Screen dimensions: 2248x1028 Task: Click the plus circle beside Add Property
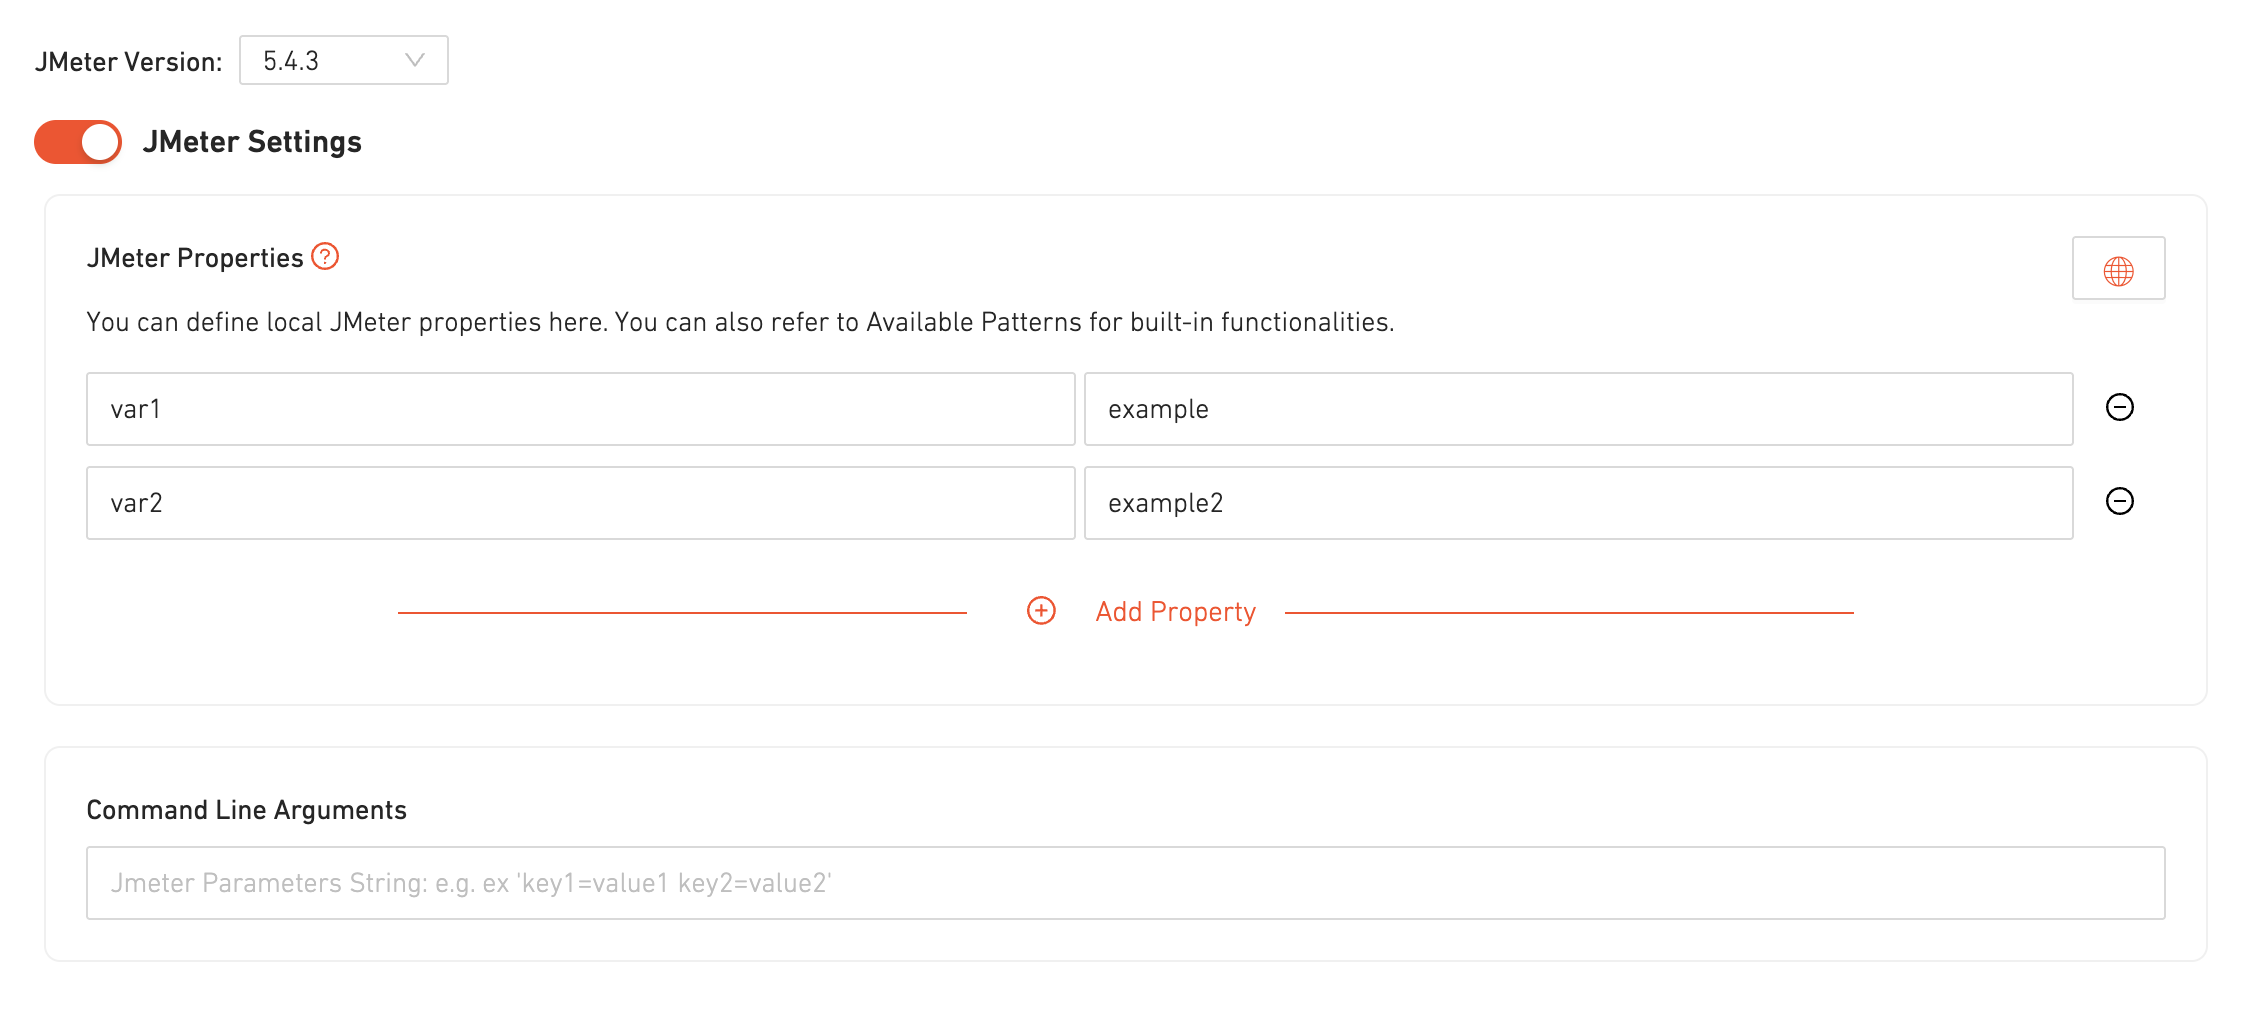[1041, 611]
